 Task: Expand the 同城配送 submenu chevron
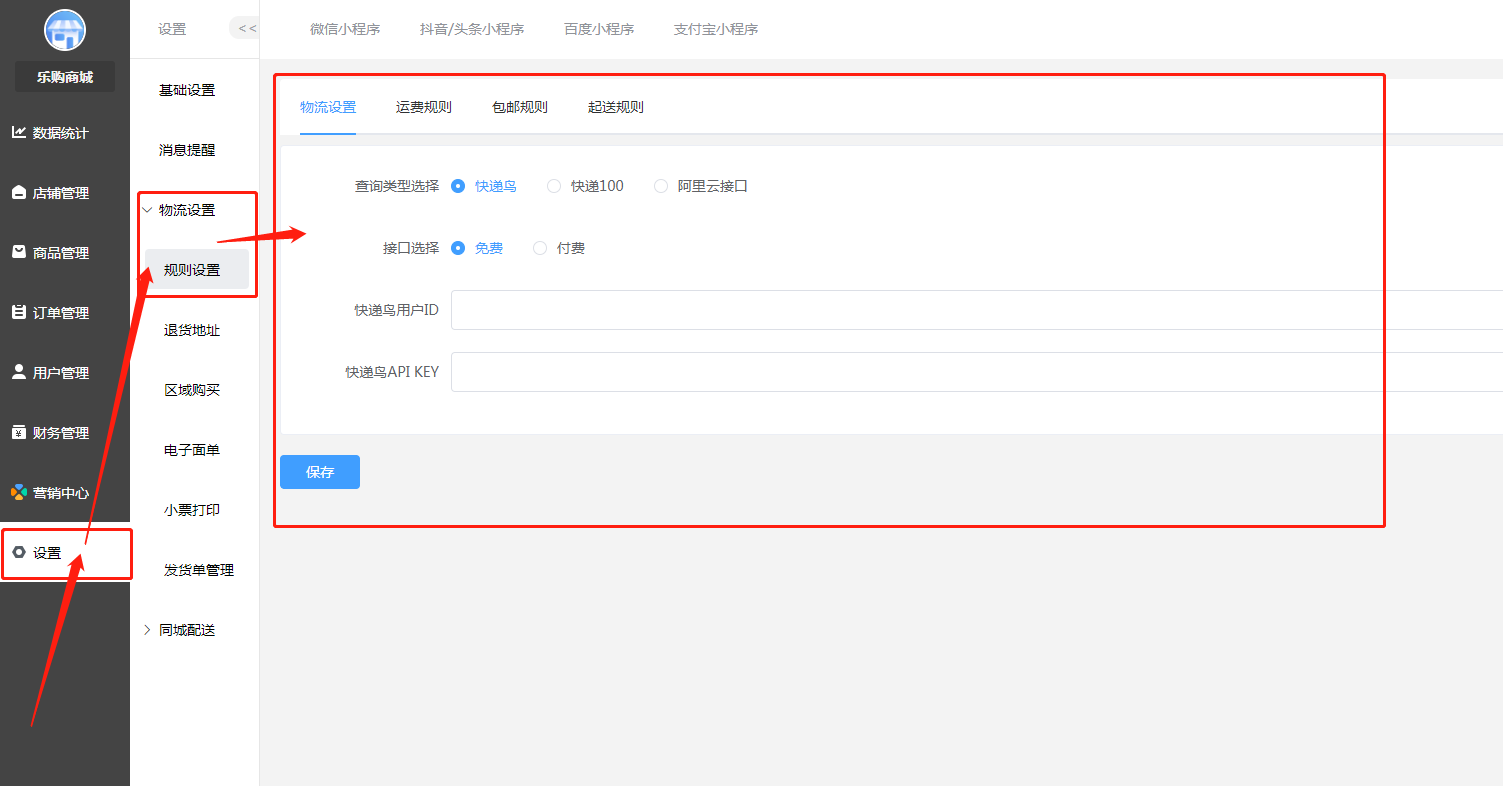(x=148, y=630)
